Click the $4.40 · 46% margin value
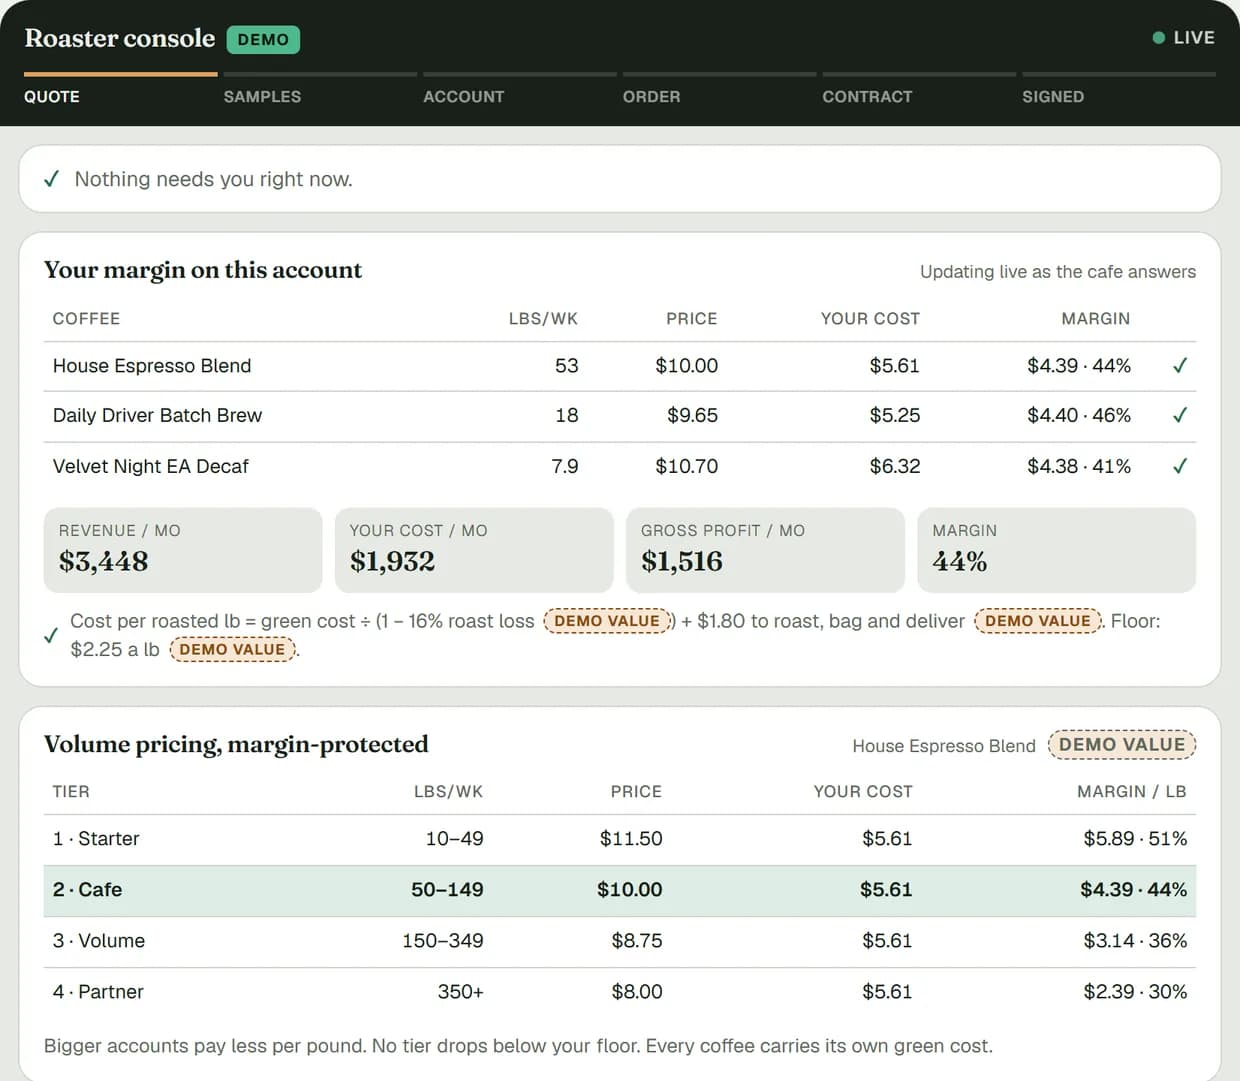 [x=1079, y=415]
